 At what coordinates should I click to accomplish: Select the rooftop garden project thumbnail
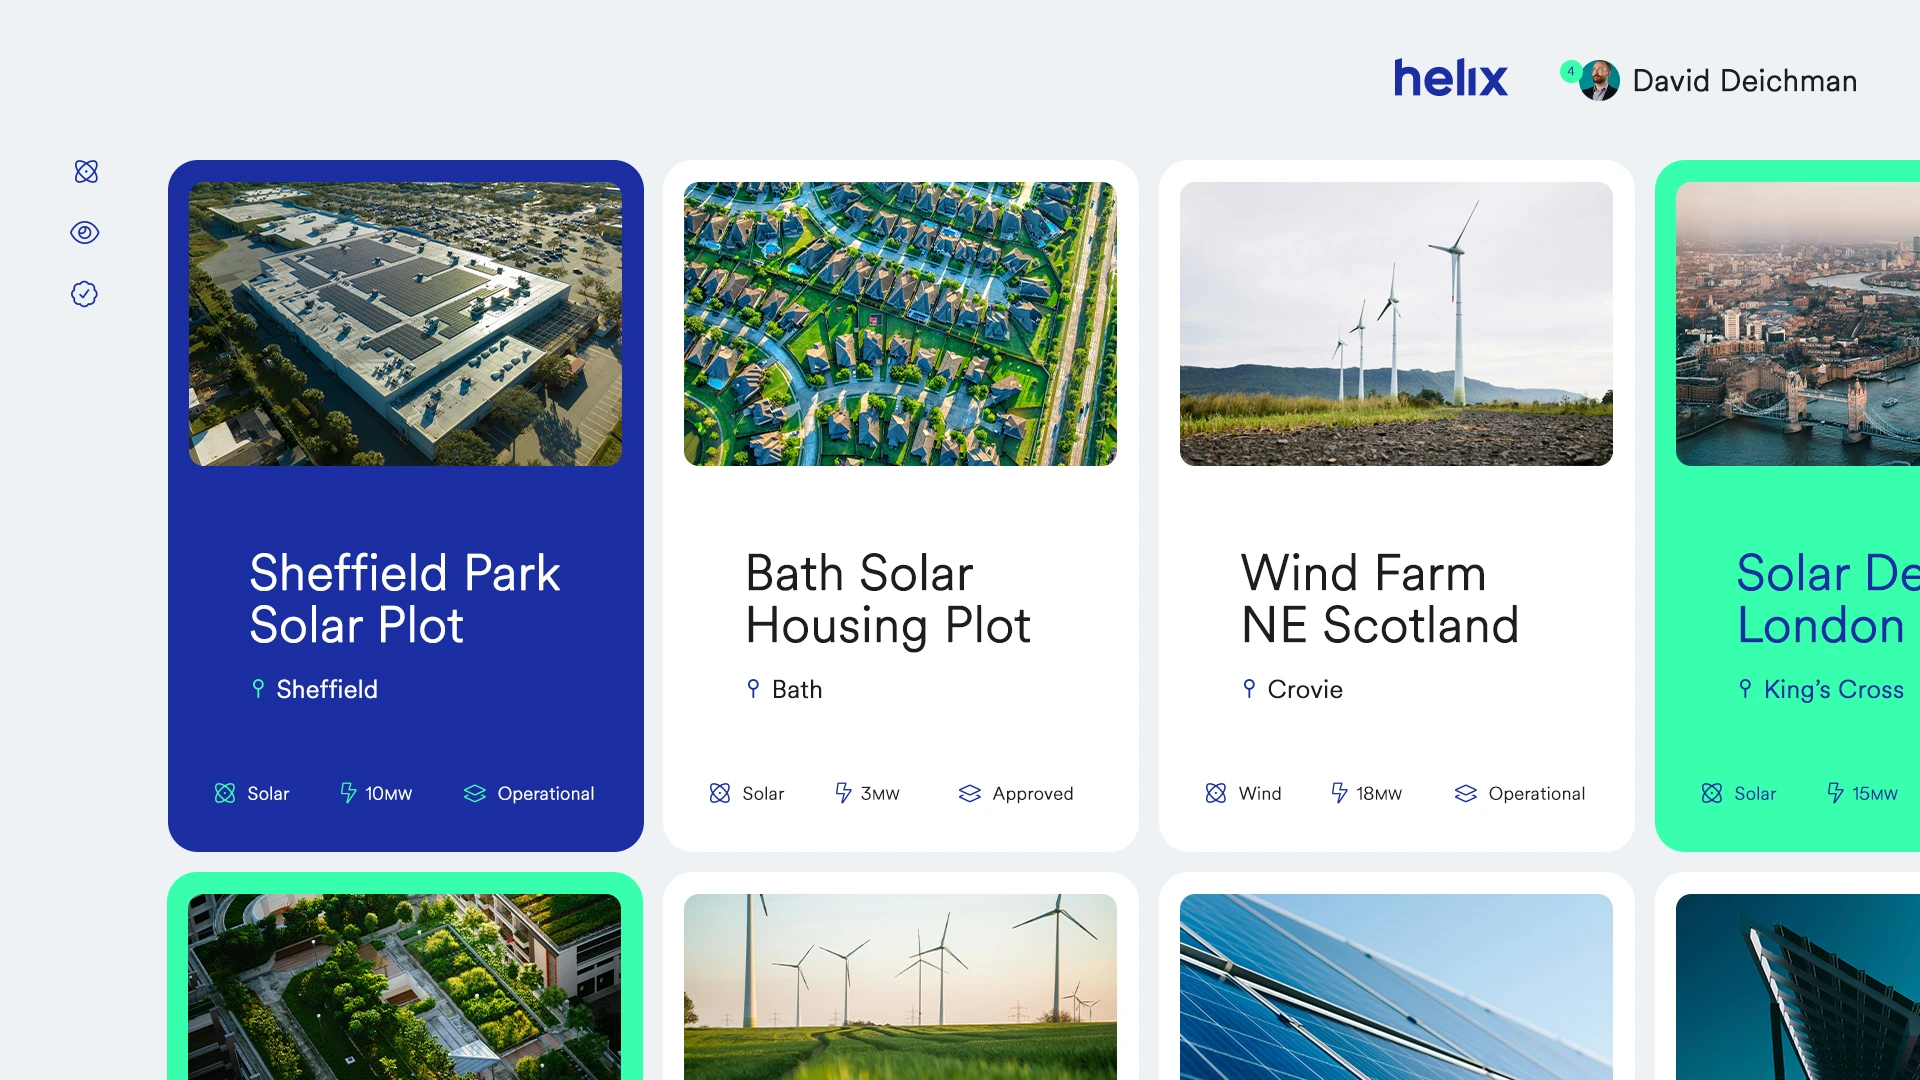(404, 986)
